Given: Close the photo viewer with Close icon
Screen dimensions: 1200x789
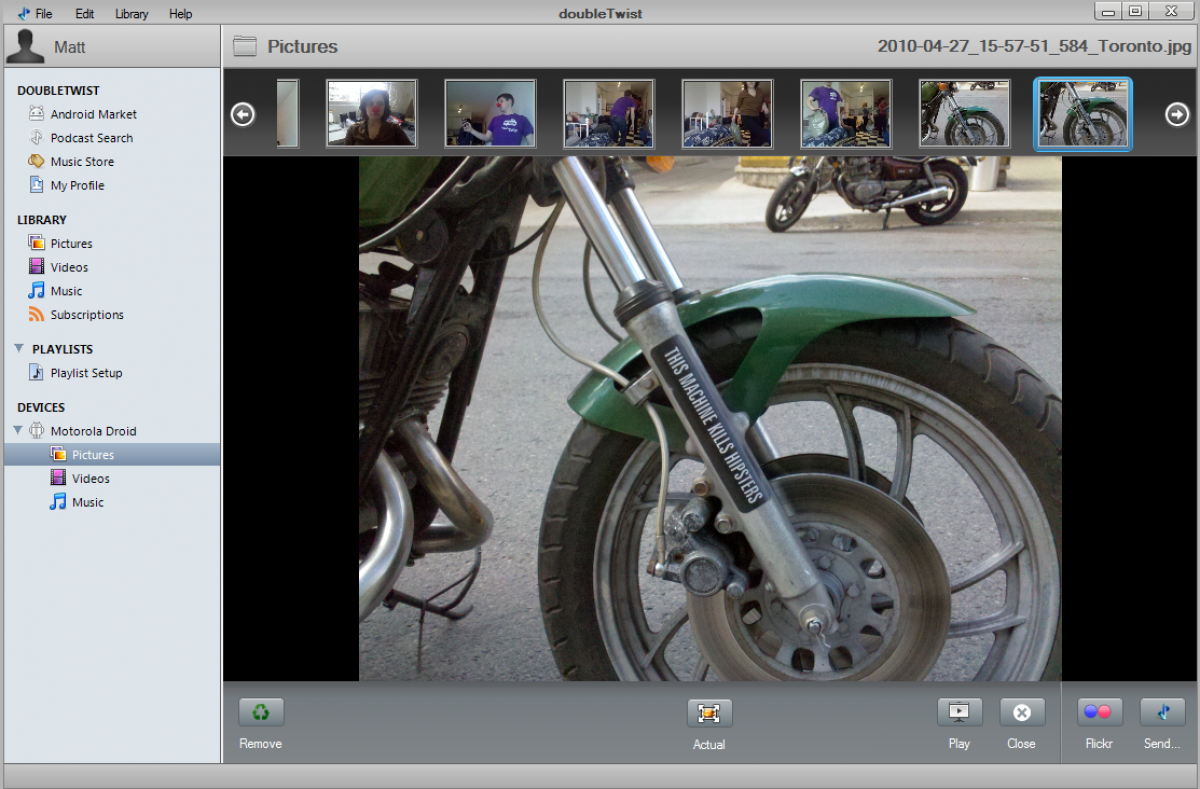Looking at the screenshot, I should pyautogui.click(x=1021, y=712).
